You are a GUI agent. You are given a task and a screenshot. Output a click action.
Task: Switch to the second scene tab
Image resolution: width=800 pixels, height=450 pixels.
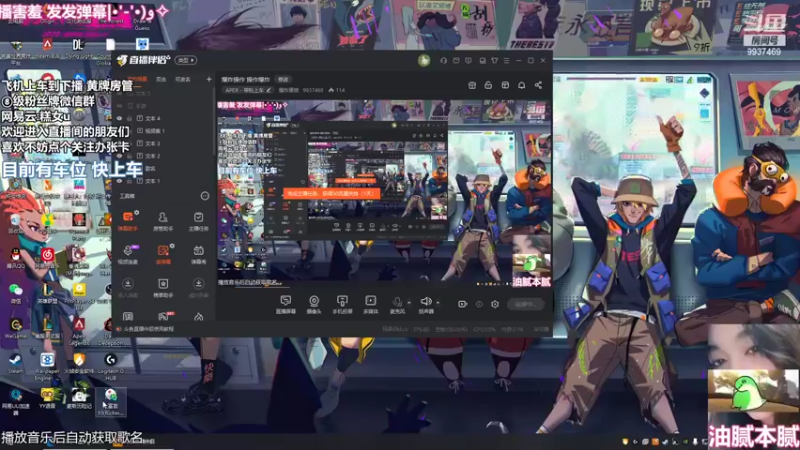point(161,79)
